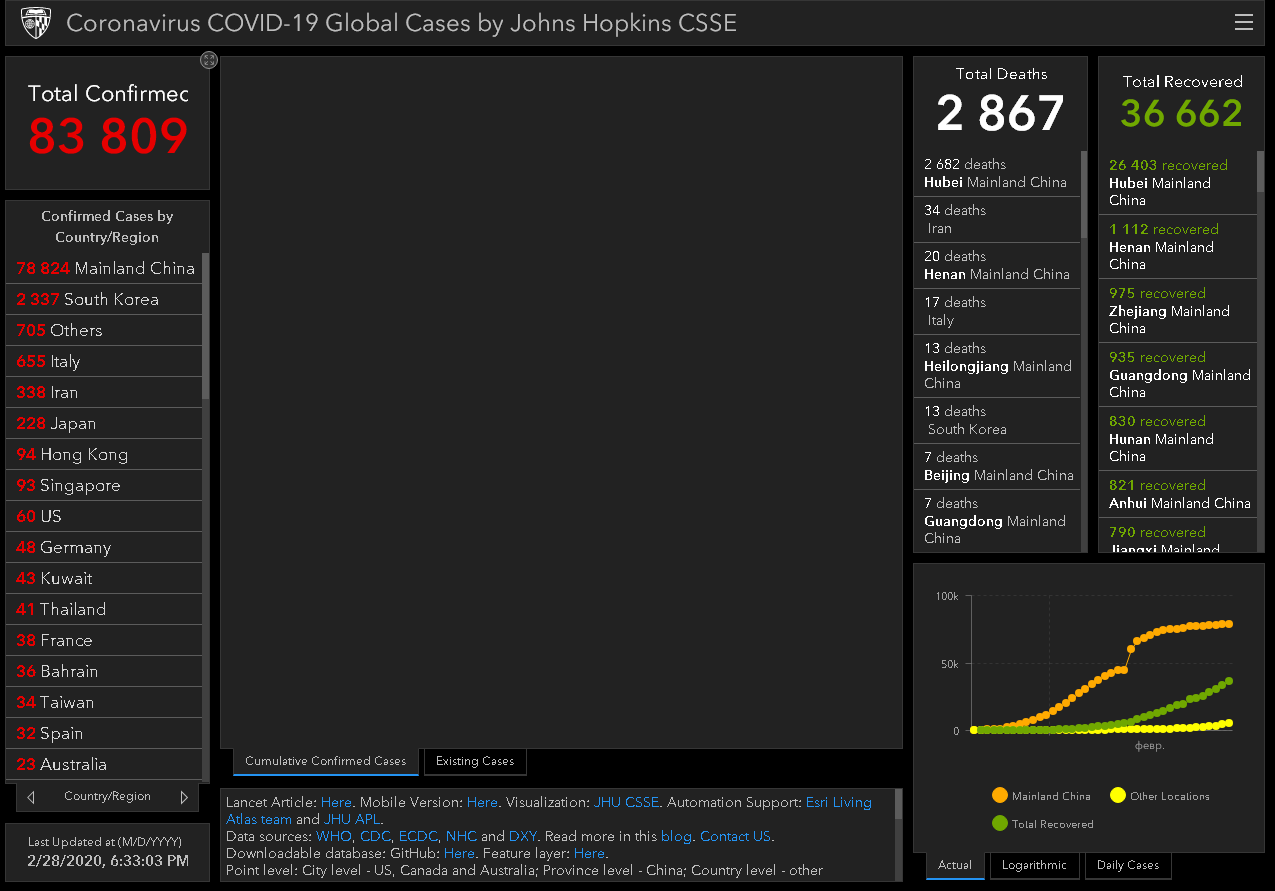Open the ECDC data source link
This screenshot has height=891, width=1275.
pyautogui.click(x=418, y=836)
